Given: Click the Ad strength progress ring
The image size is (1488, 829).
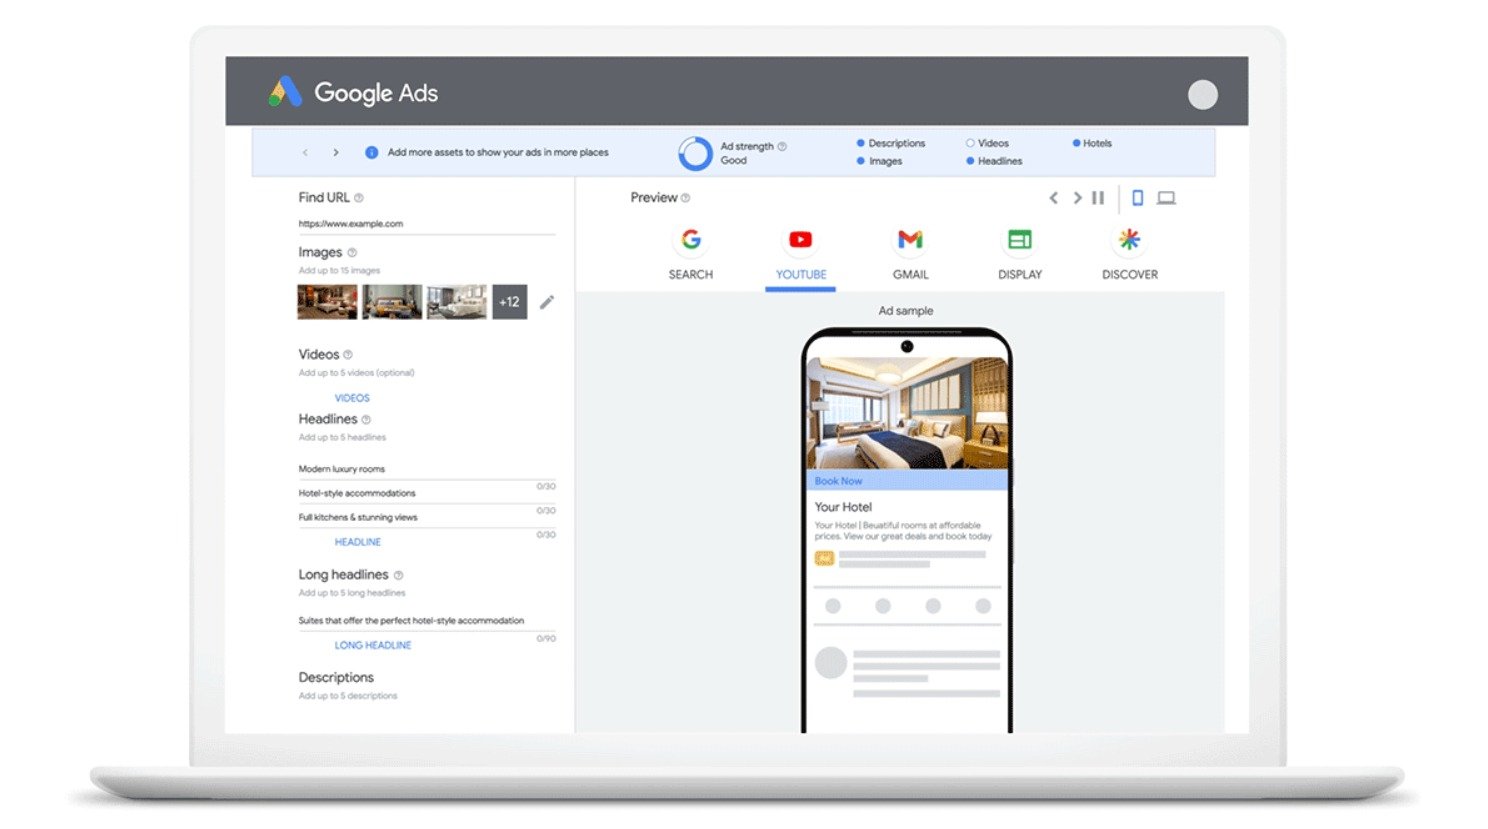Looking at the screenshot, I should pyautogui.click(x=694, y=152).
